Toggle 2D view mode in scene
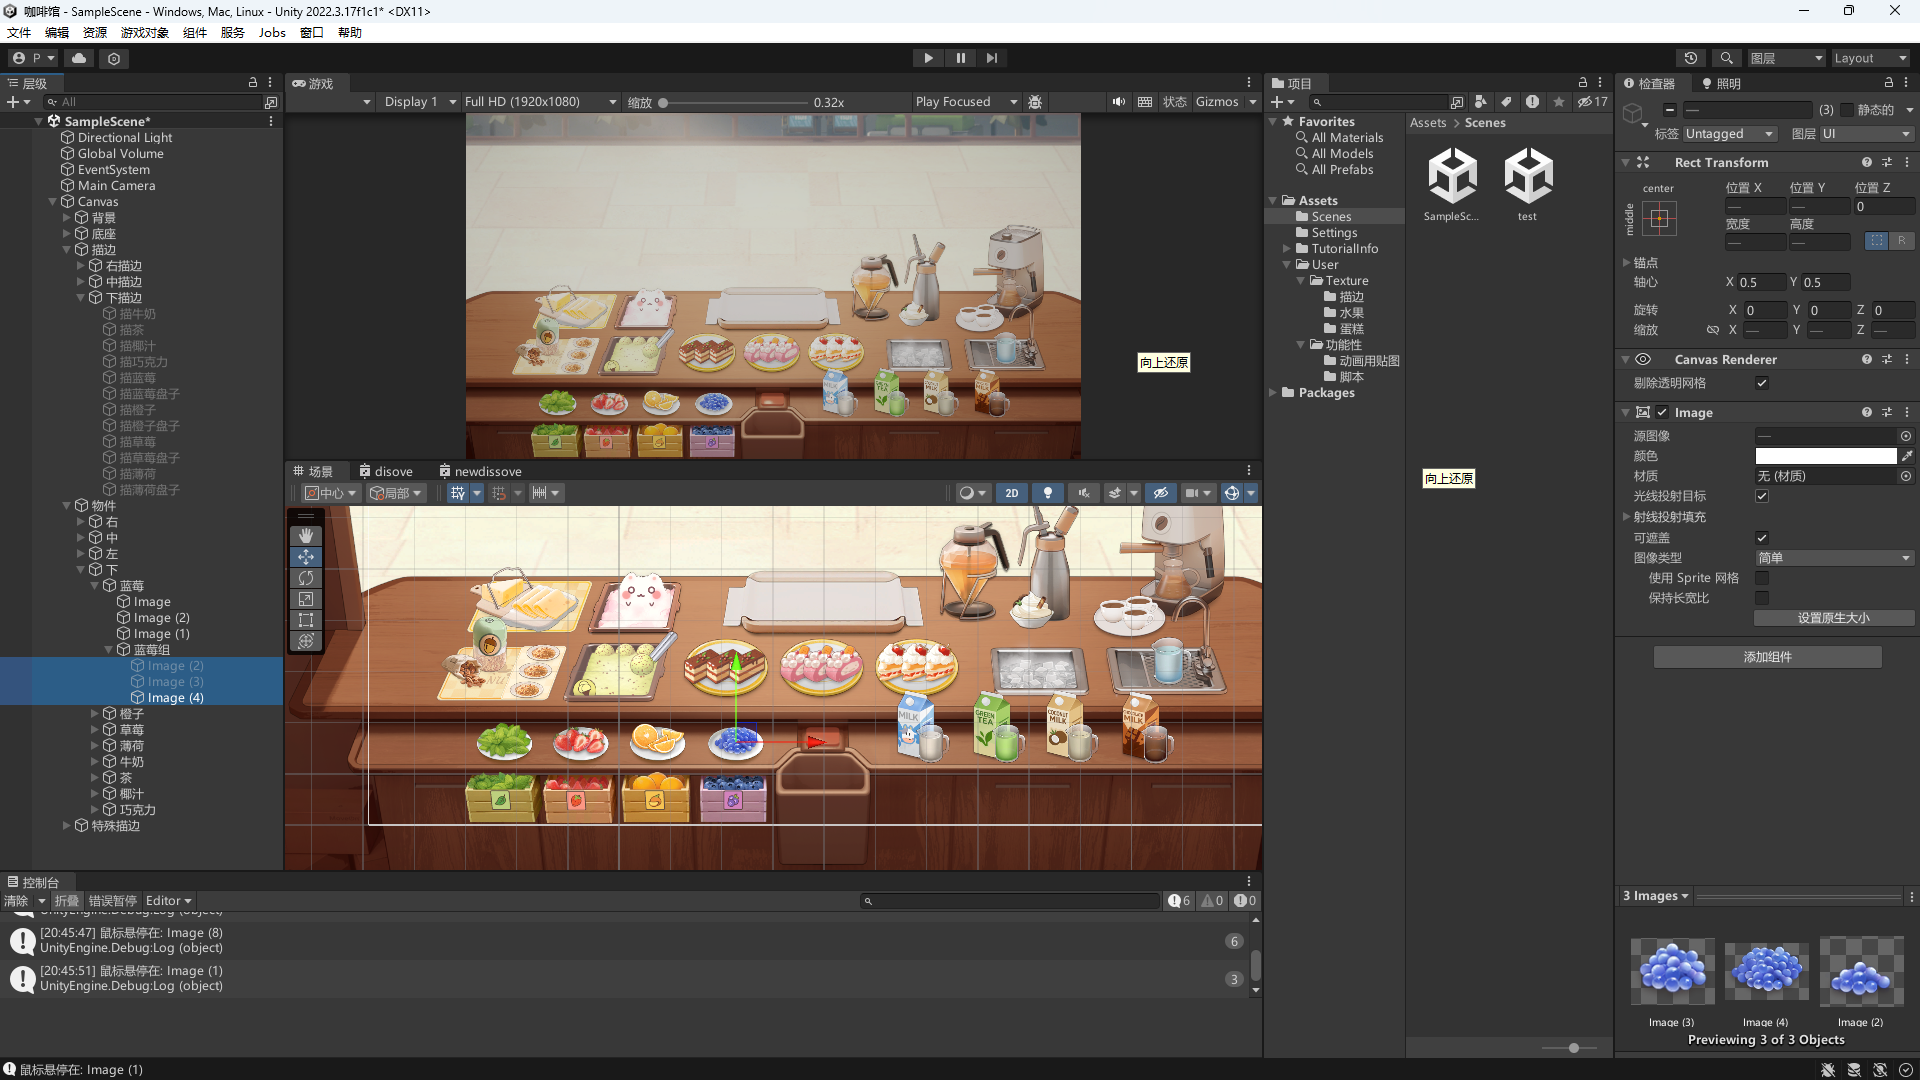The image size is (1920, 1080). point(1012,493)
